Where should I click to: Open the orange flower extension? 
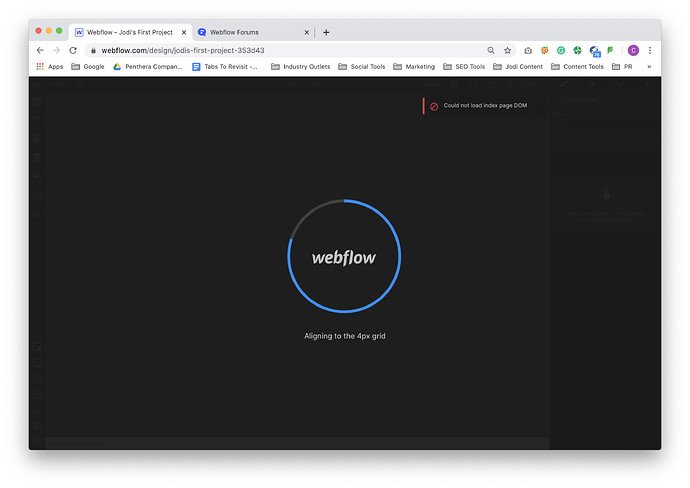545,51
